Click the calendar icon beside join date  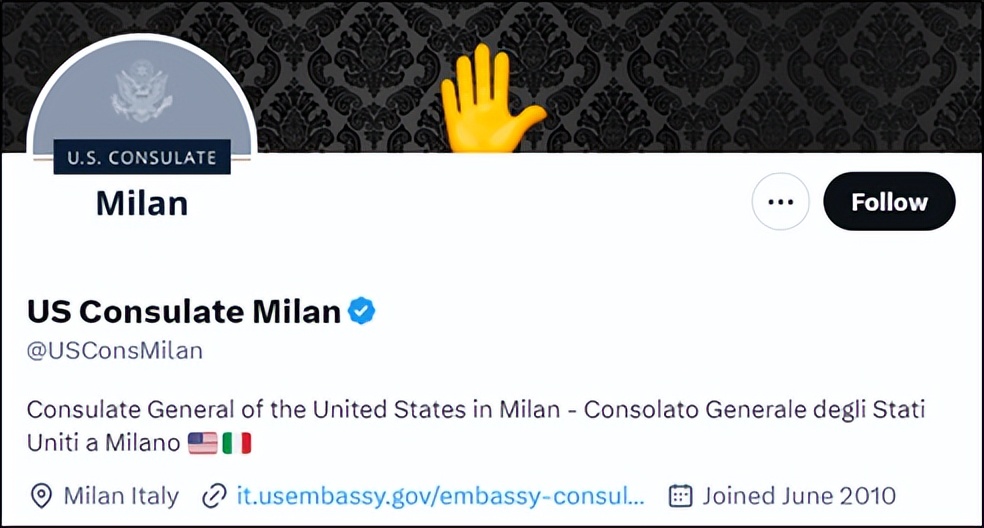(681, 495)
